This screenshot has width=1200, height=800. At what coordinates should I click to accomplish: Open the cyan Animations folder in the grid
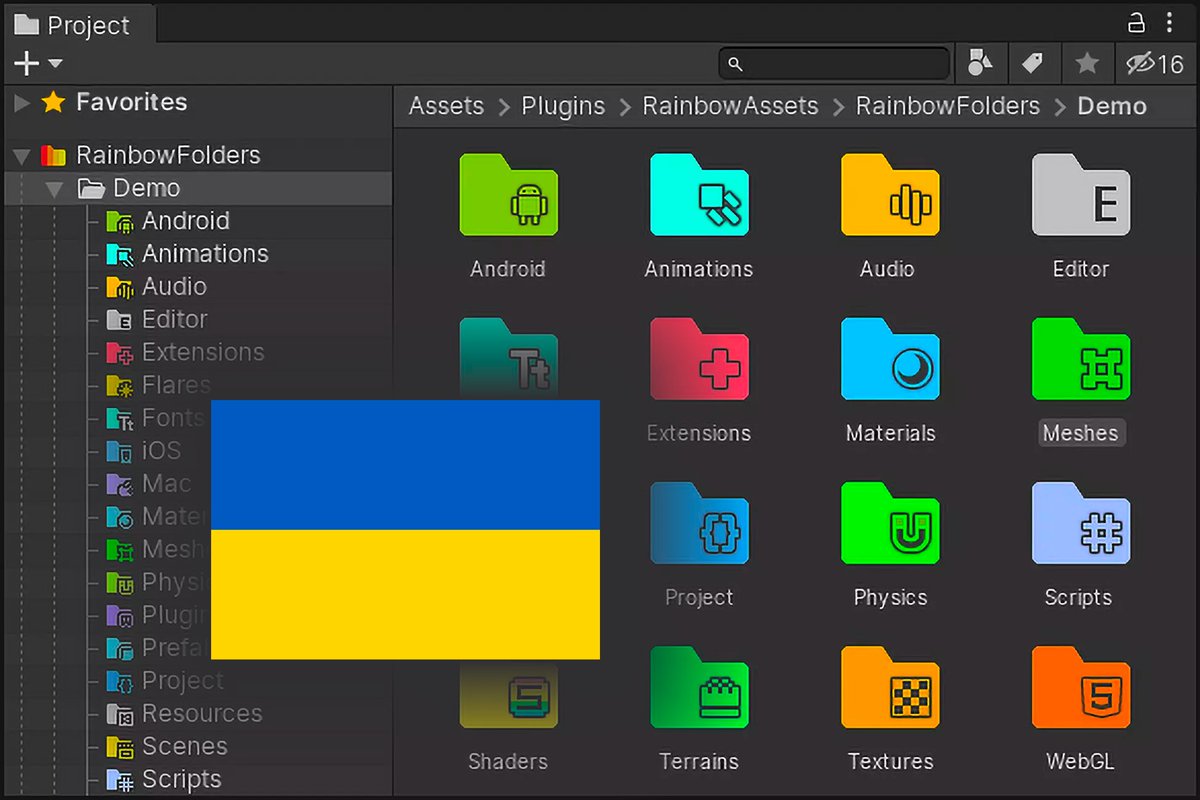pos(699,195)
